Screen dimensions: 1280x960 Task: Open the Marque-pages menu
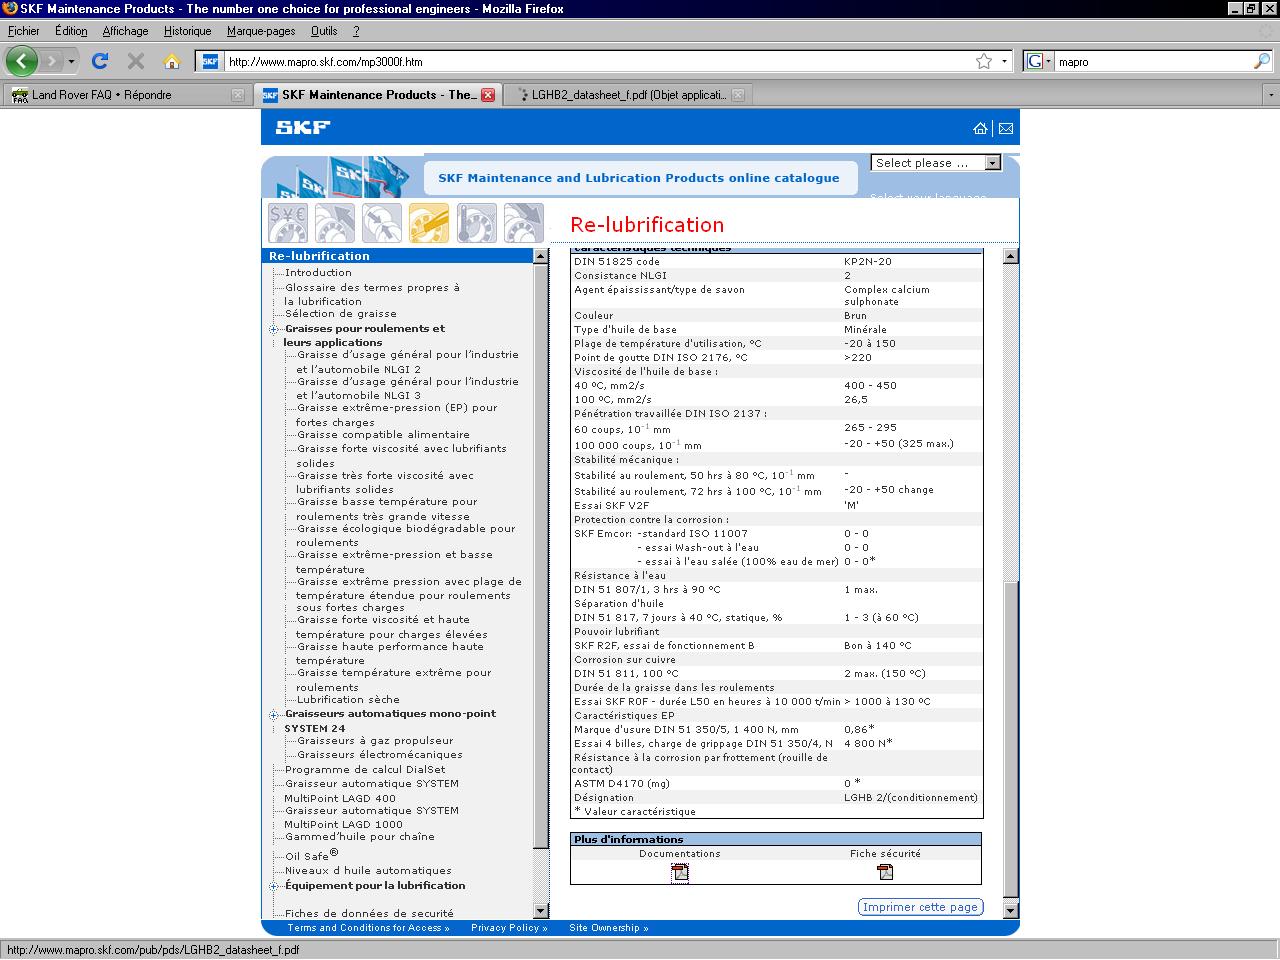pyautogui.click(x=260, y=31)
